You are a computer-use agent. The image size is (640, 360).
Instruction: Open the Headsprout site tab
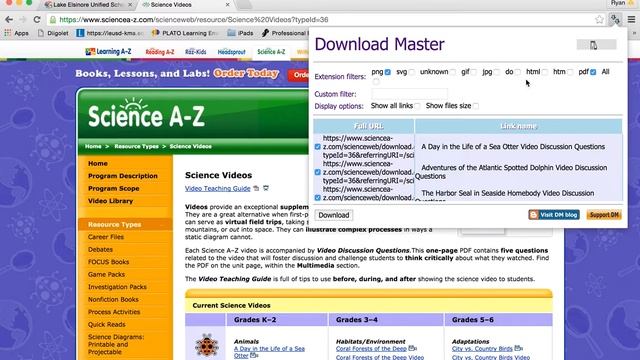click(231, 52)
